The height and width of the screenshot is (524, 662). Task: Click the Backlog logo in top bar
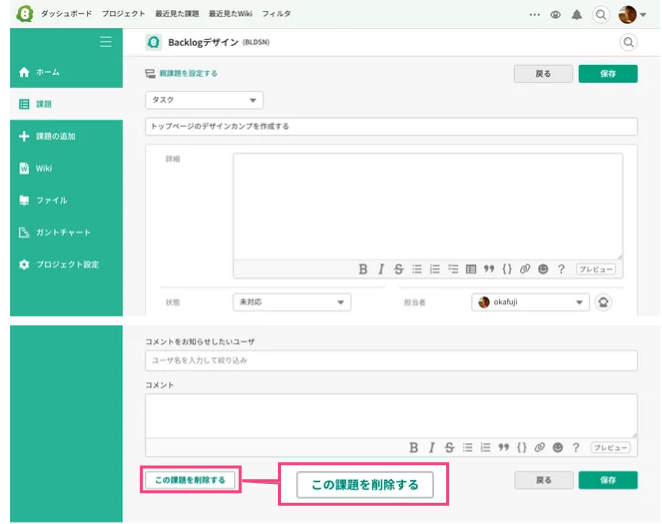tap(24, 14)
